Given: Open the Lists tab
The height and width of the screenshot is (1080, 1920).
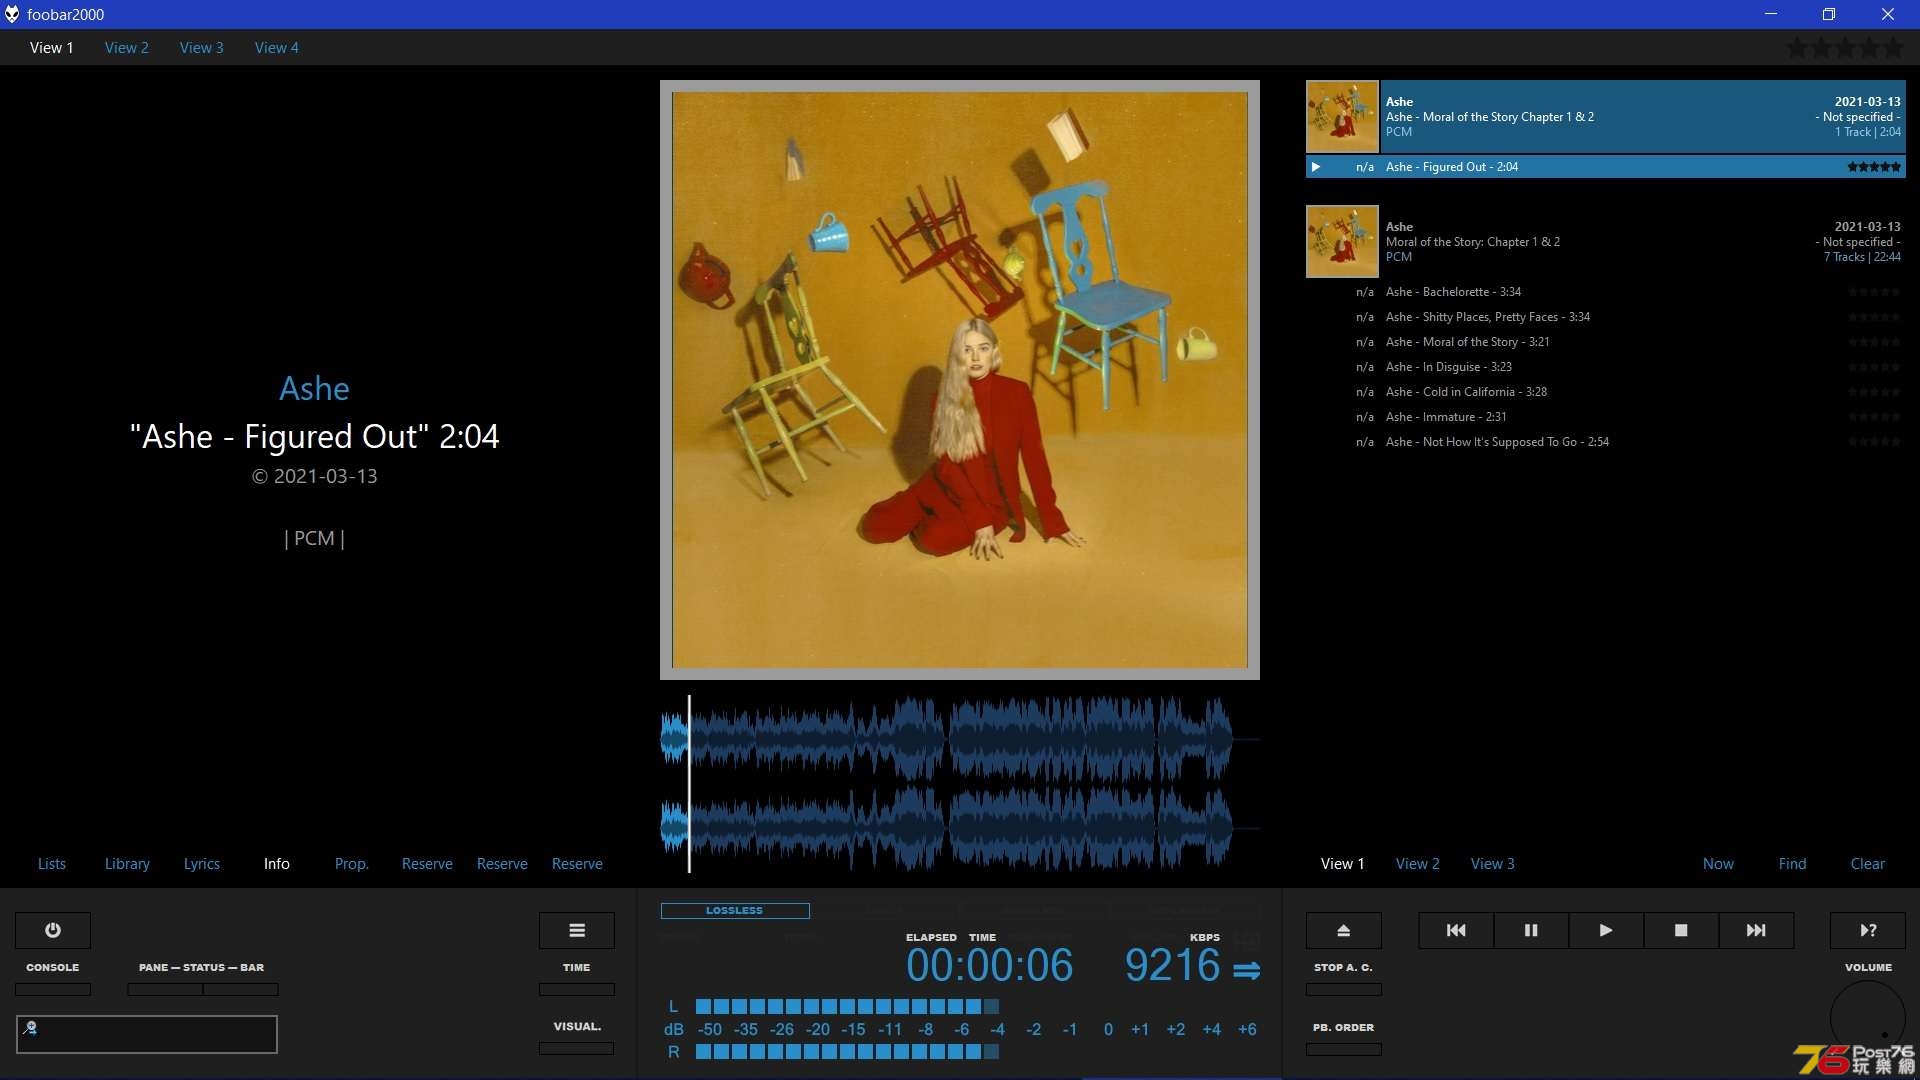Looking at the screenshot, I should pos(52,863).
